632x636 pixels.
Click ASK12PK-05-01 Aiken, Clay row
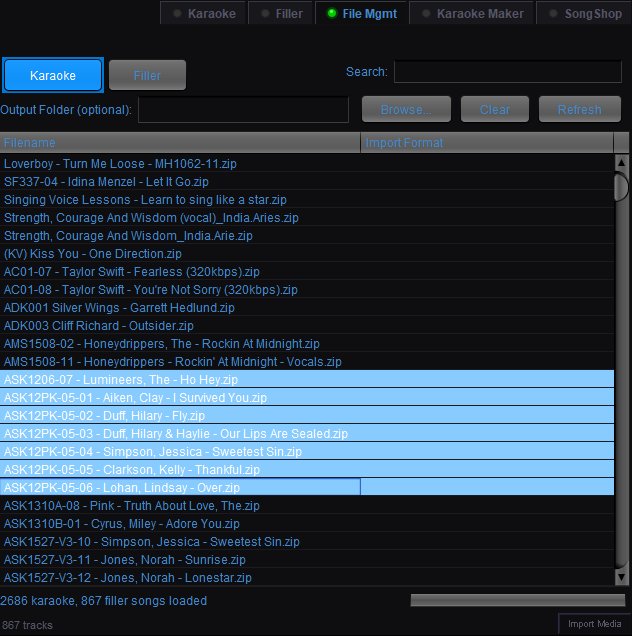(x=307, y=398)
